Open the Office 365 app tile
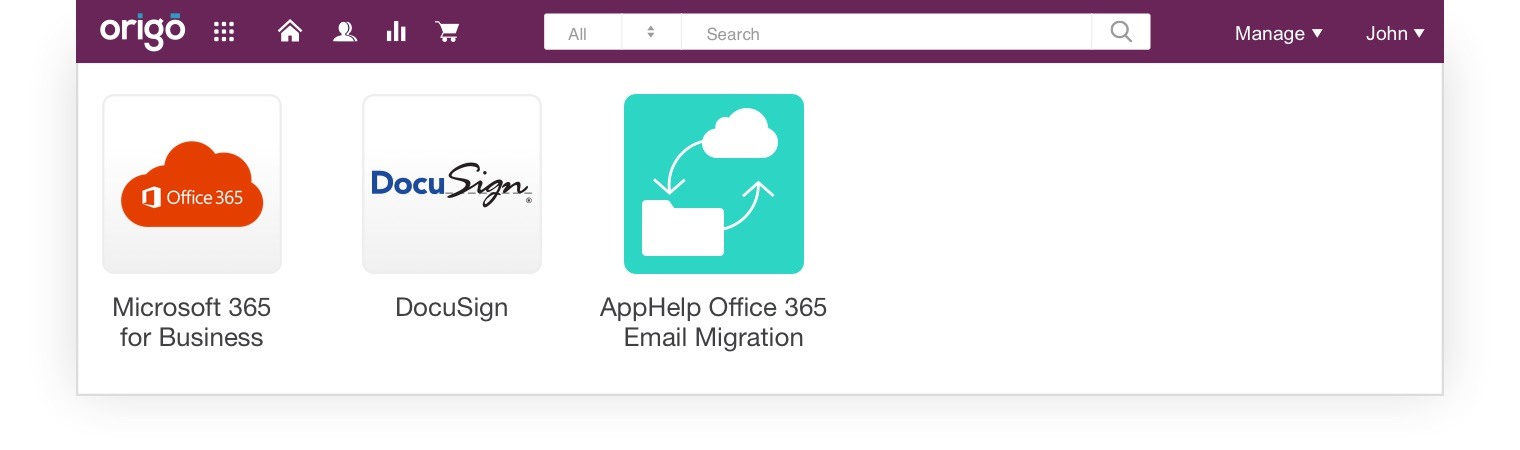This screenshot has height=450, width=1520. pyautogui.click(x=192, y=184)
